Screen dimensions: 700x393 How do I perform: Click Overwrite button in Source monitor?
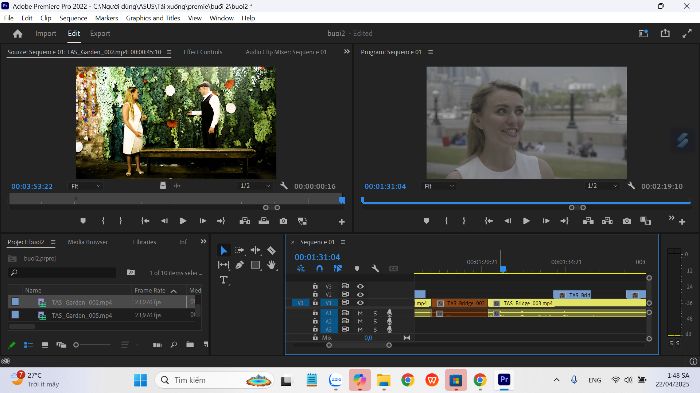pos(264,221)
